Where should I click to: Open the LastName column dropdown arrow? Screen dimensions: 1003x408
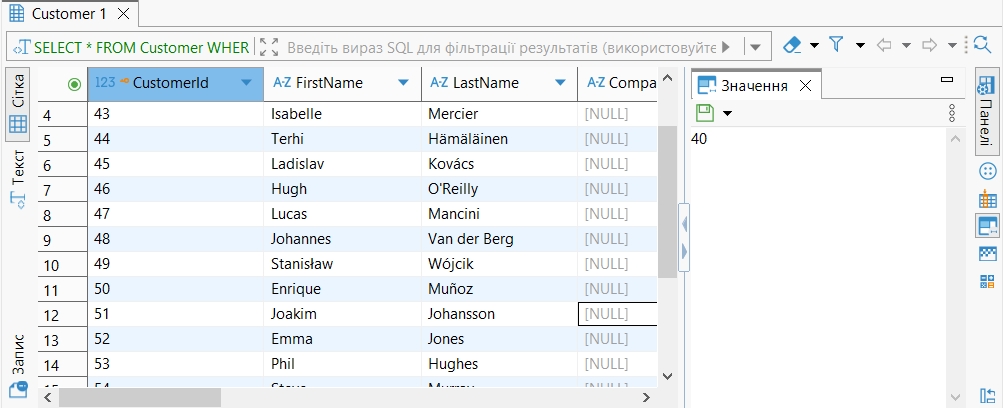tap(560, 82)
